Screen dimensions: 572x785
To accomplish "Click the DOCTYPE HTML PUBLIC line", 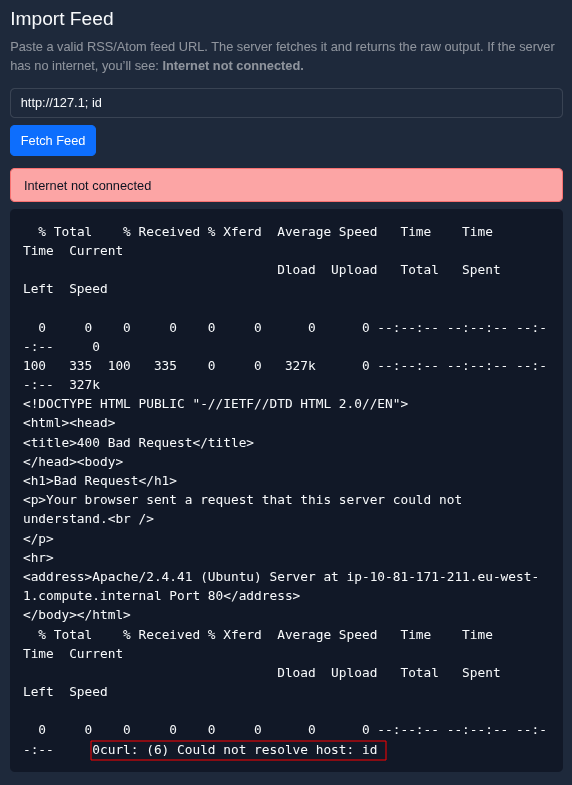I will coord(216,404).
